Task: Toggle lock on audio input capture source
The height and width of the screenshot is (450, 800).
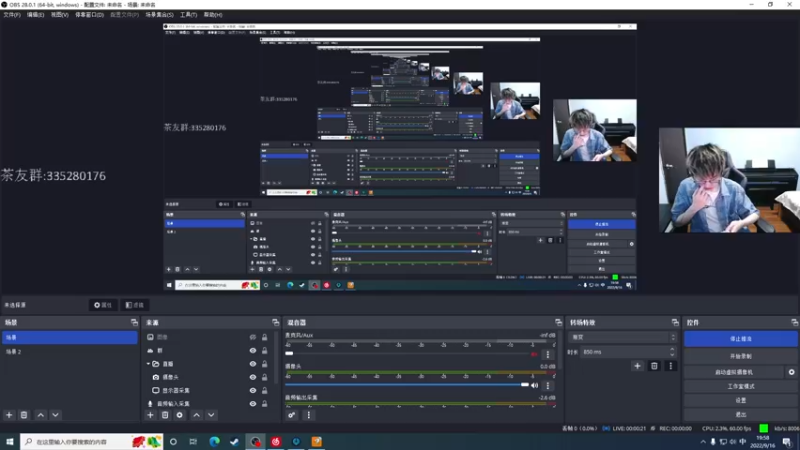Action: 264,404
